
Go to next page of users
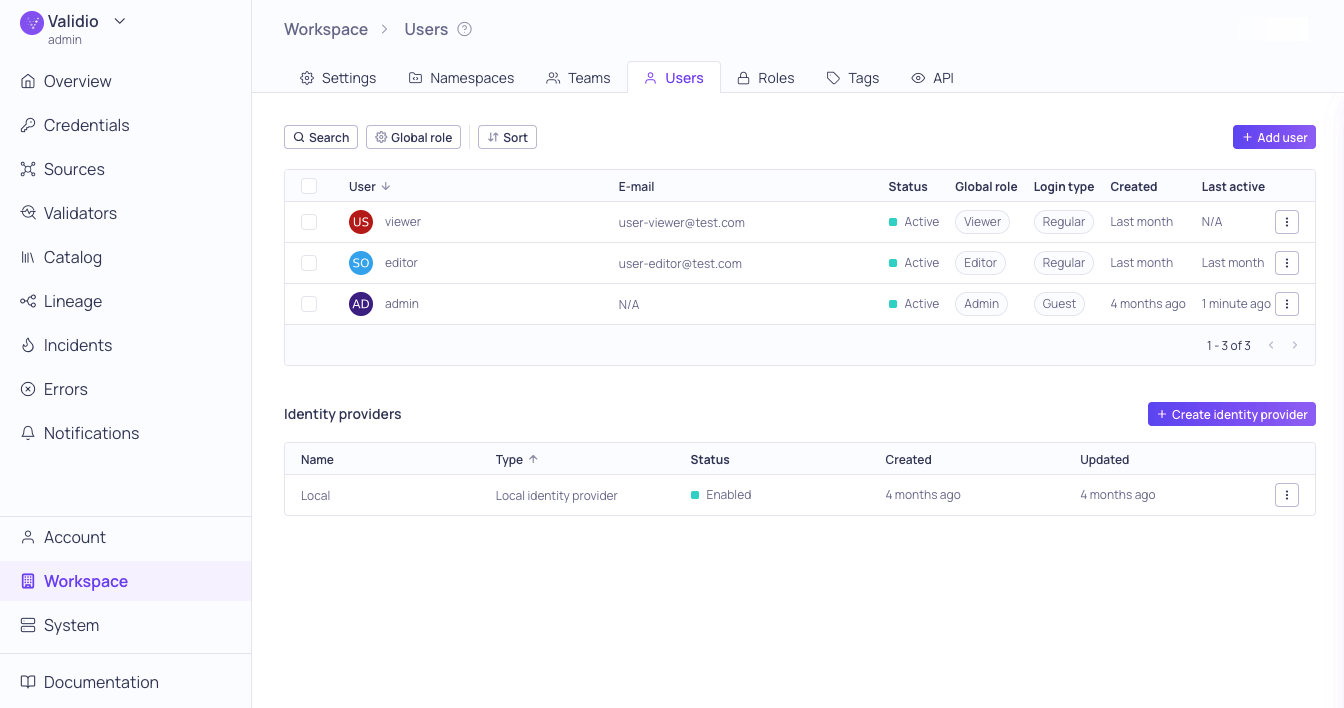pyautogui.click(x=1295, y=345)
